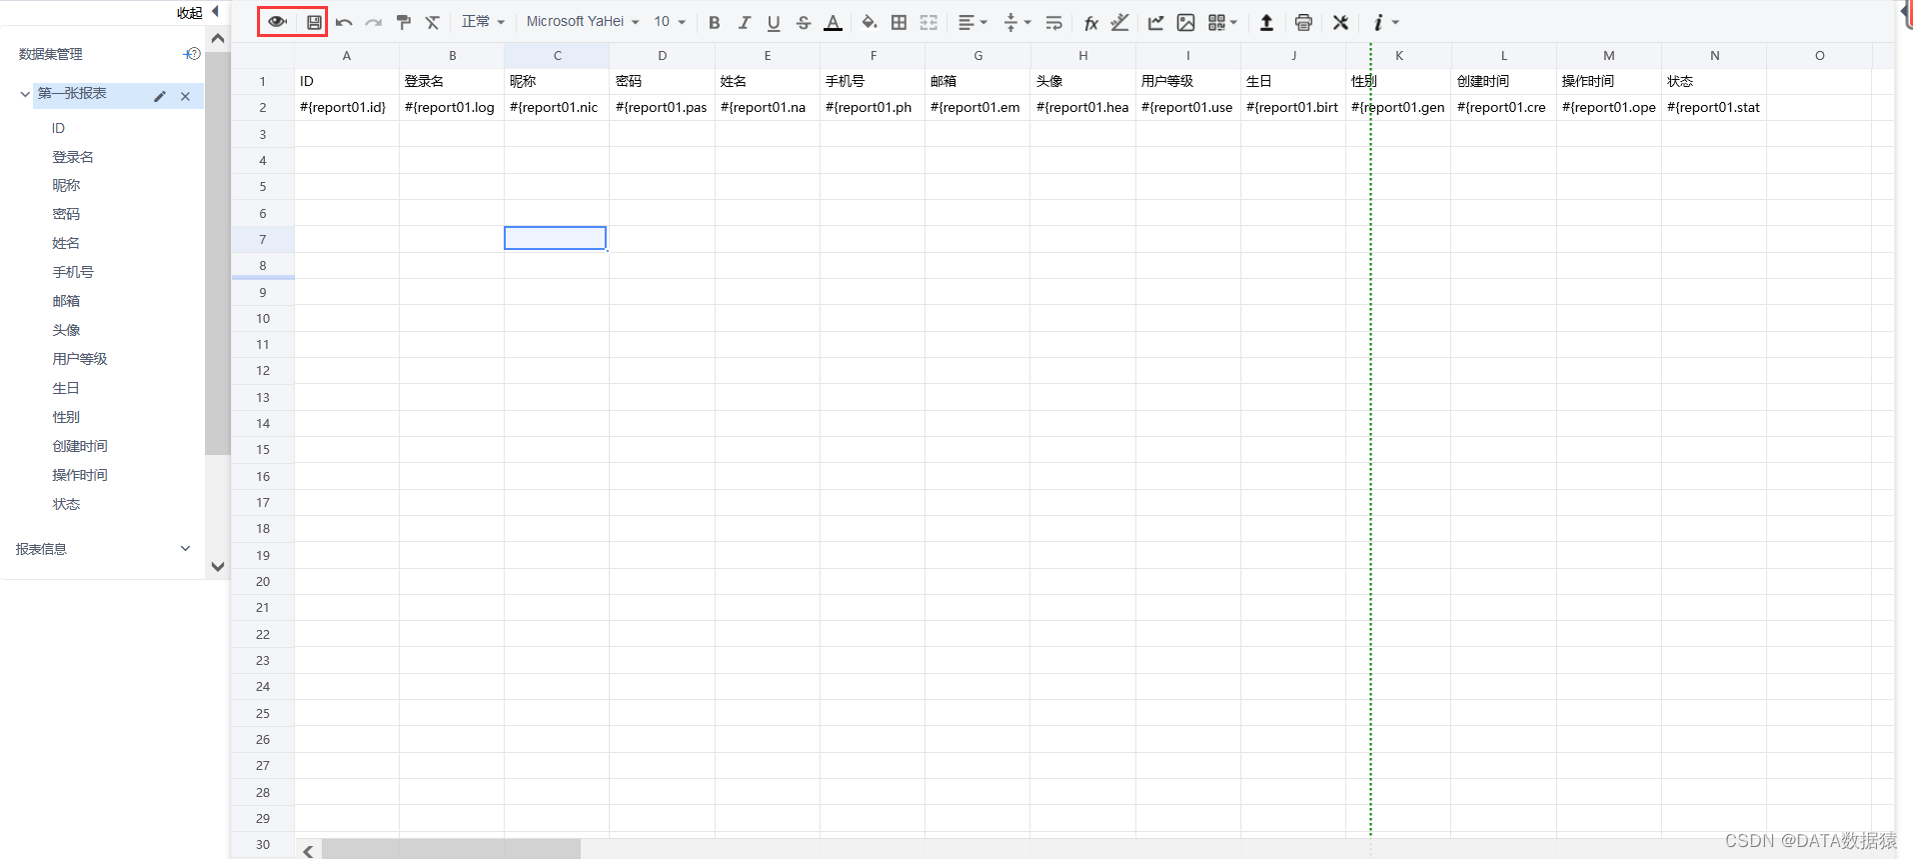Undo the last action
Viewport: 1913px width, 859px height.
[x=344, y=22]
